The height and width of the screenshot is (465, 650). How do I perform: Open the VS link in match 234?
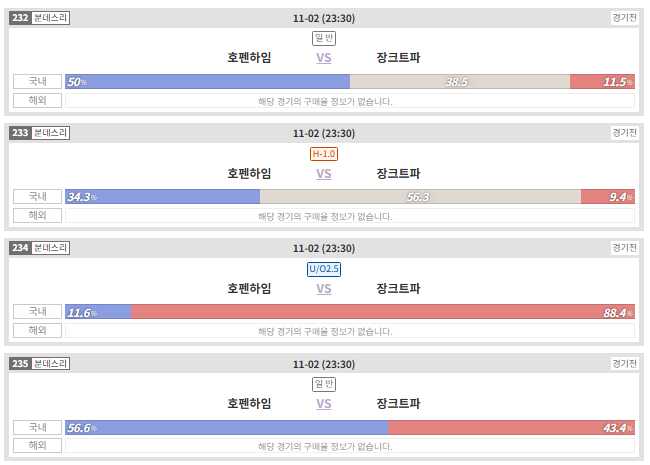click(324, 288)
